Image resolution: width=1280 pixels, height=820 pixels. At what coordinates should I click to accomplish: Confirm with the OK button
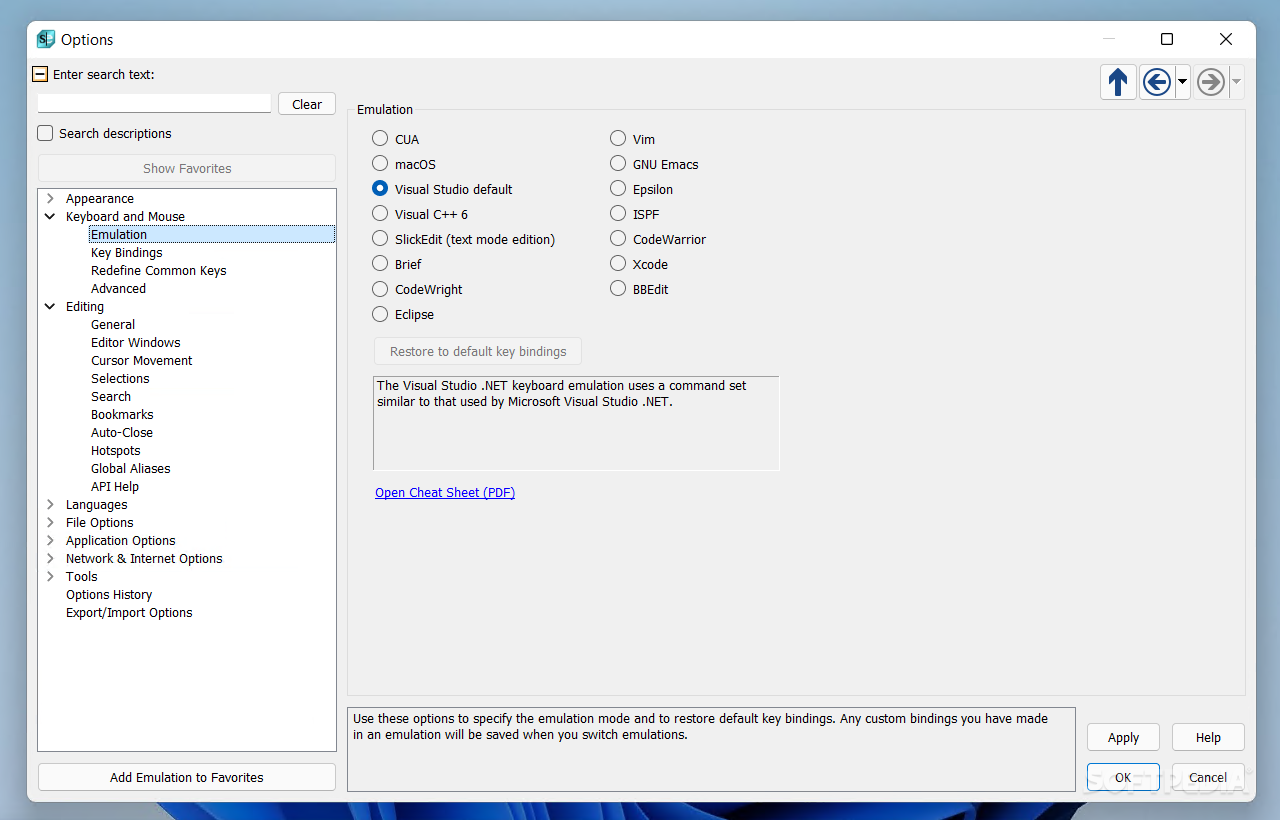click(x=1123, y=777)
